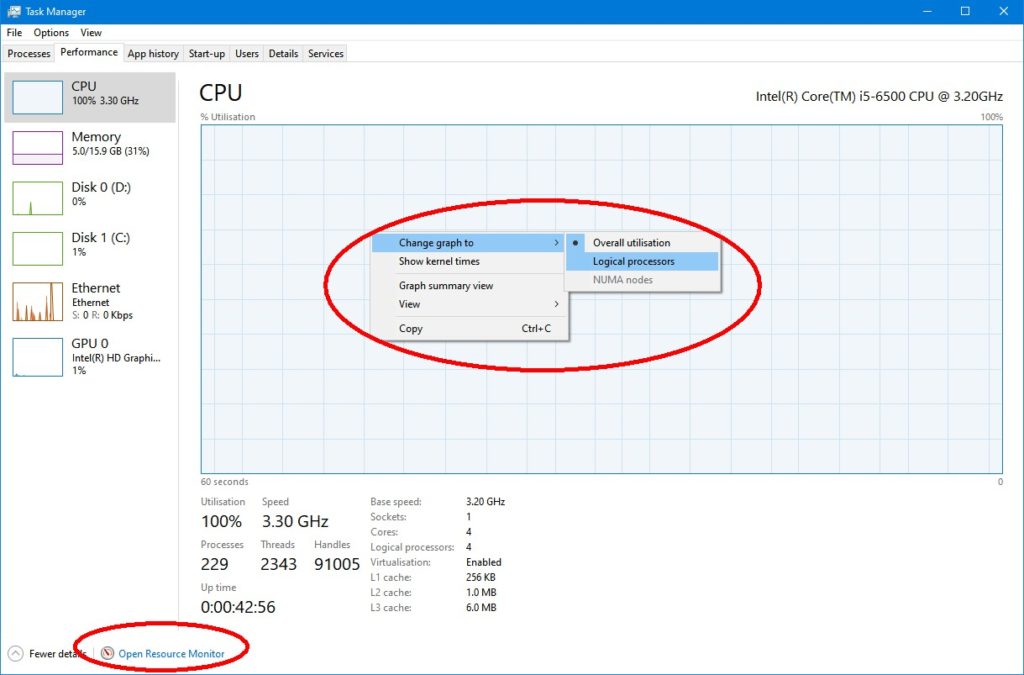1024x675 pixels.
Task: Click the Open Resource Monitor link
Action: tap(171, 653)
